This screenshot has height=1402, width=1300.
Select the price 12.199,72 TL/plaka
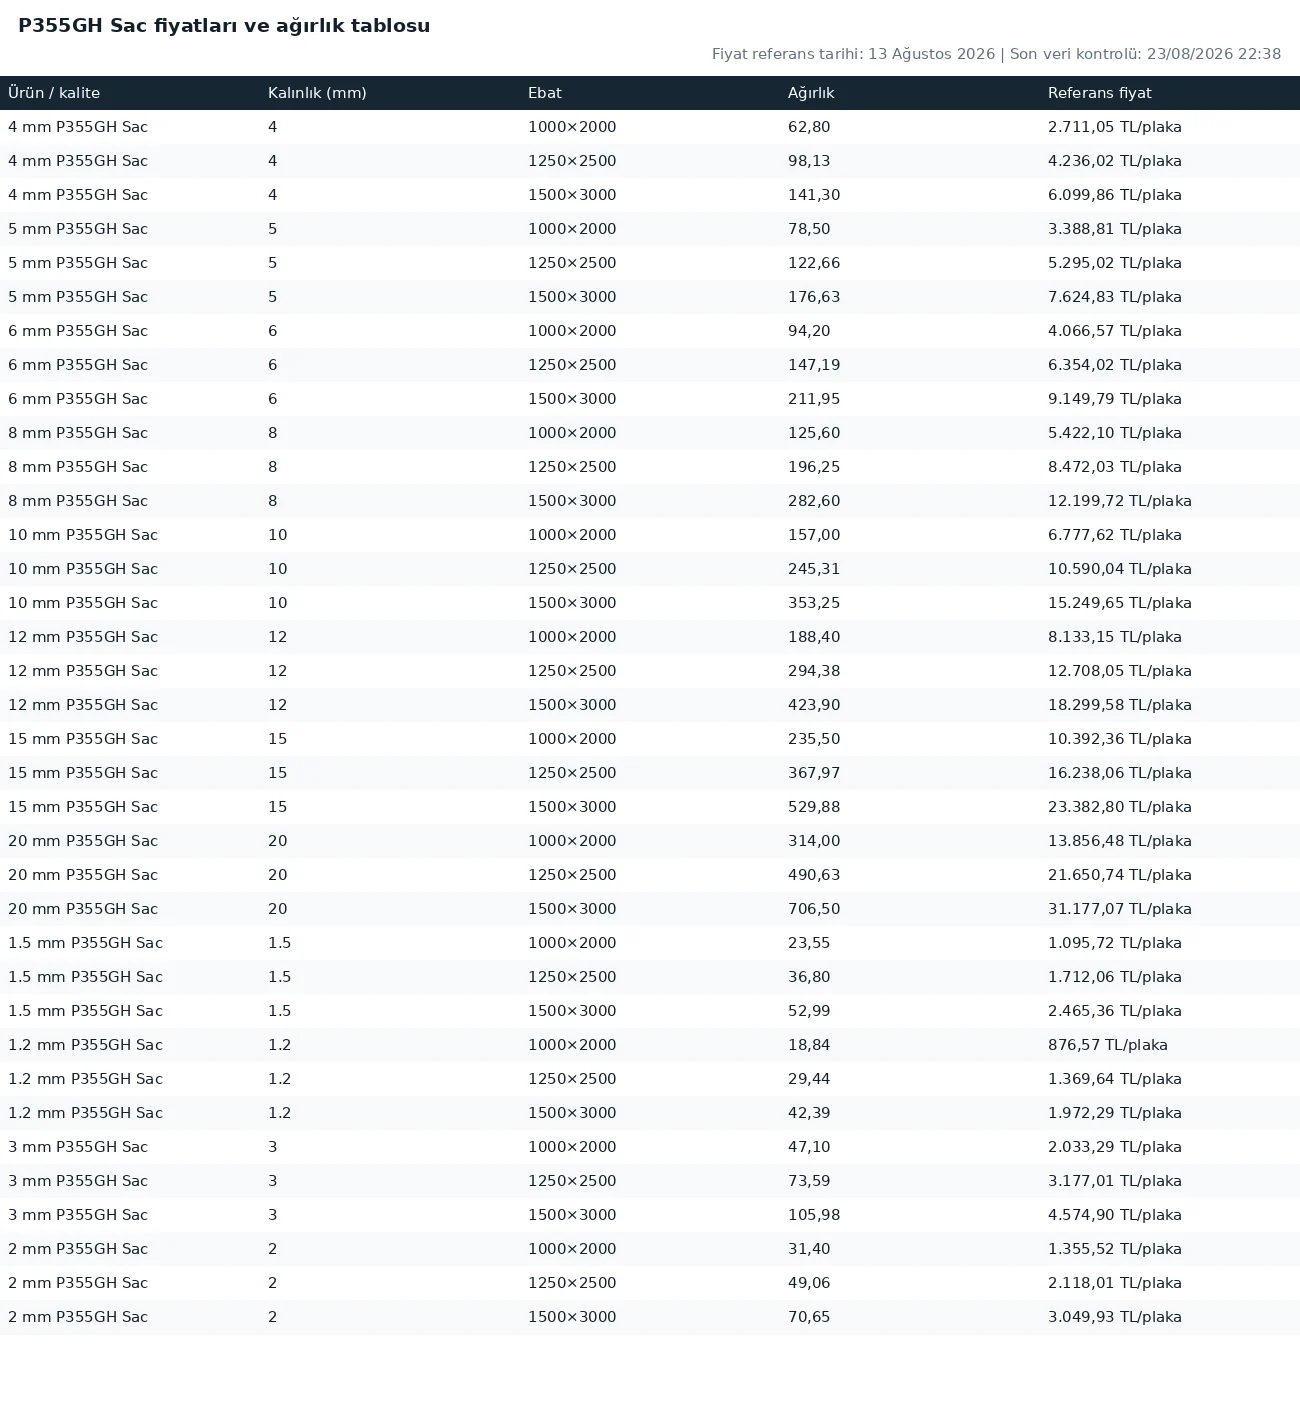(x=1120, y=501)
